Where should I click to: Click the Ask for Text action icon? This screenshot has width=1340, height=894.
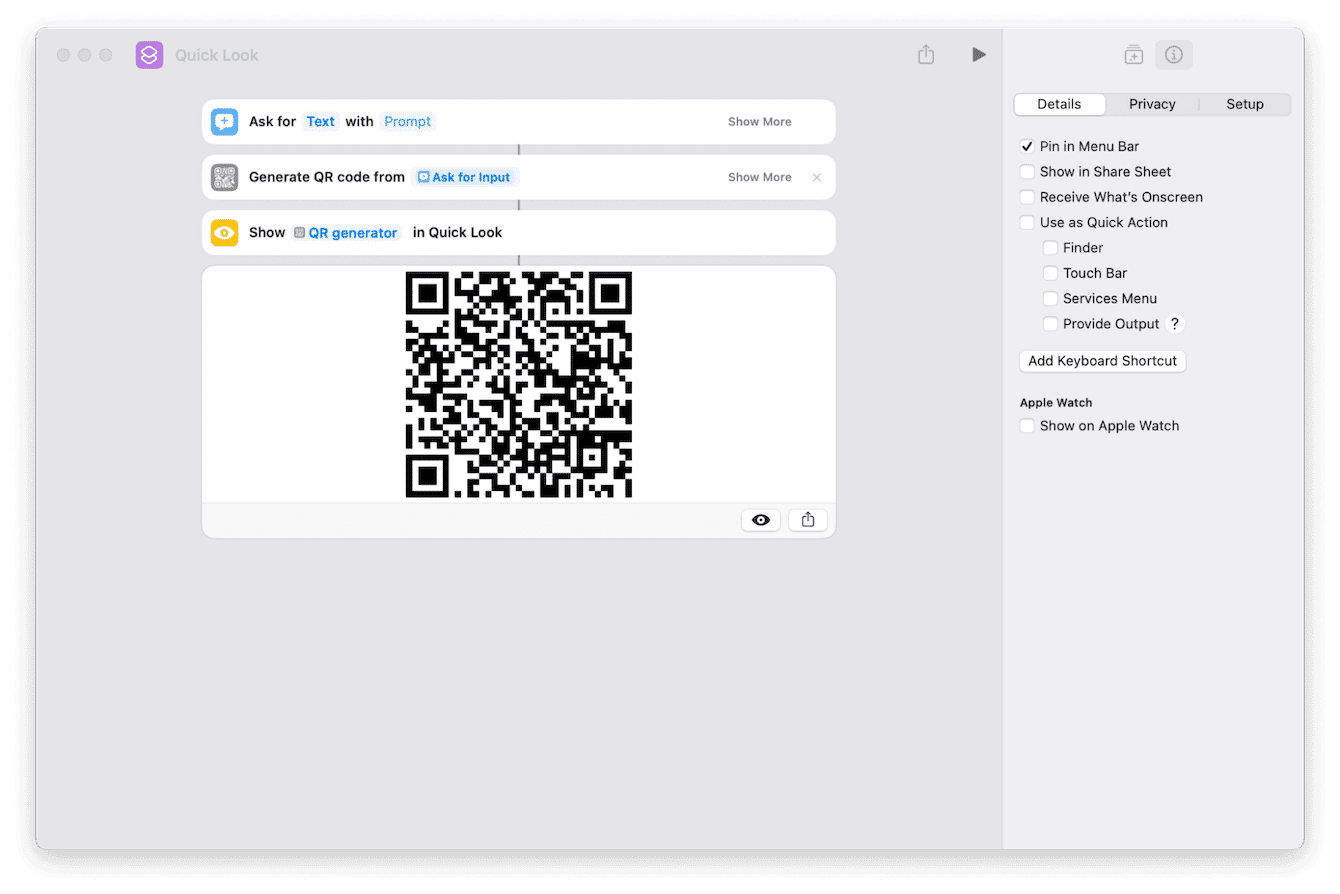pos(224,122)
